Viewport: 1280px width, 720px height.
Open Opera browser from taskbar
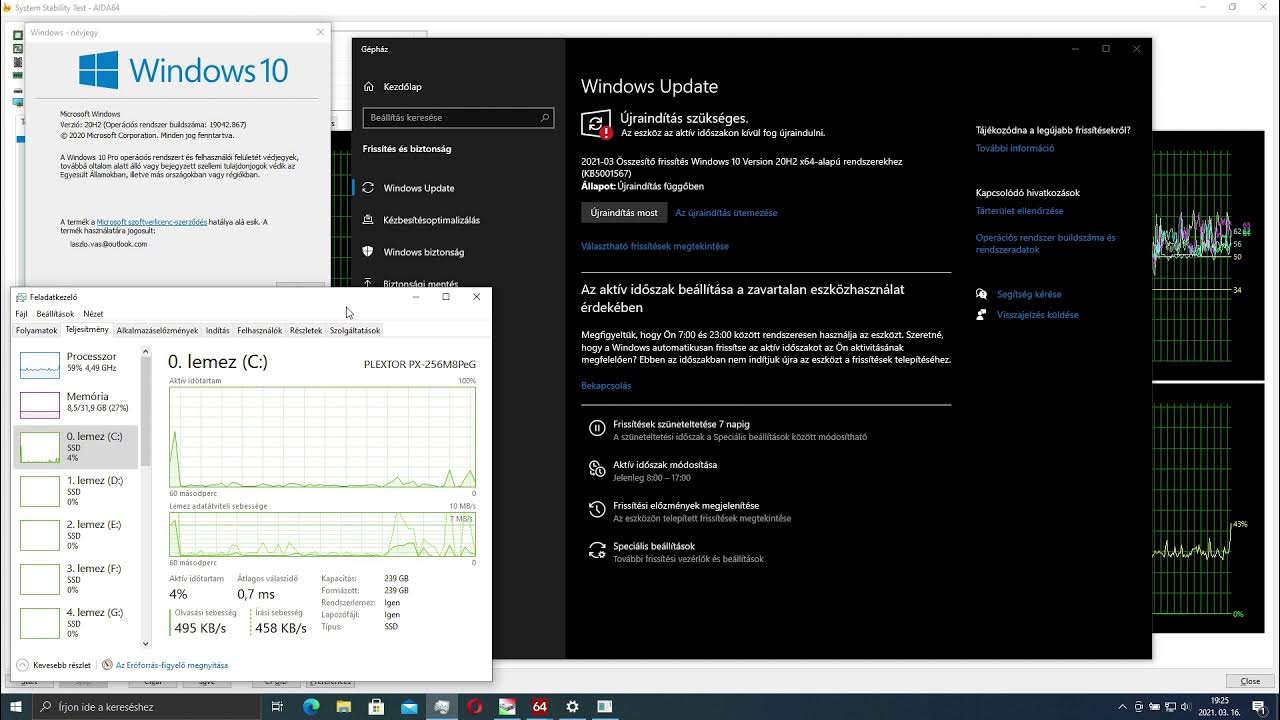tap(474, 707)
